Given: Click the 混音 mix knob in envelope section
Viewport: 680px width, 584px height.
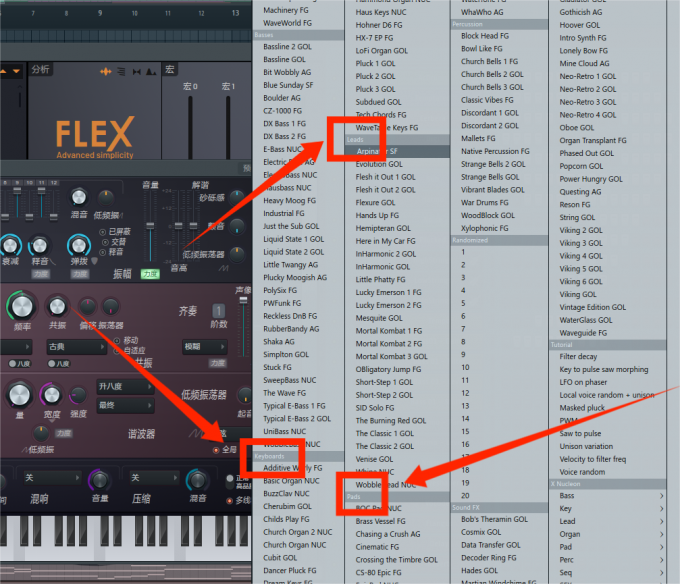Looking at the screenshot, I should [78, 197].
